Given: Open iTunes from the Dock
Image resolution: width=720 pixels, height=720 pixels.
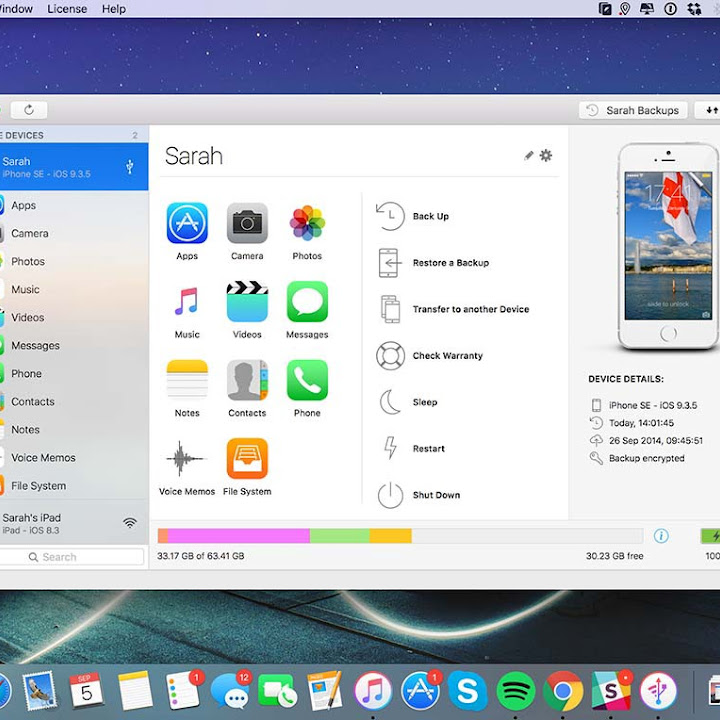Looking at the screenshot, I should pos(373,691).
